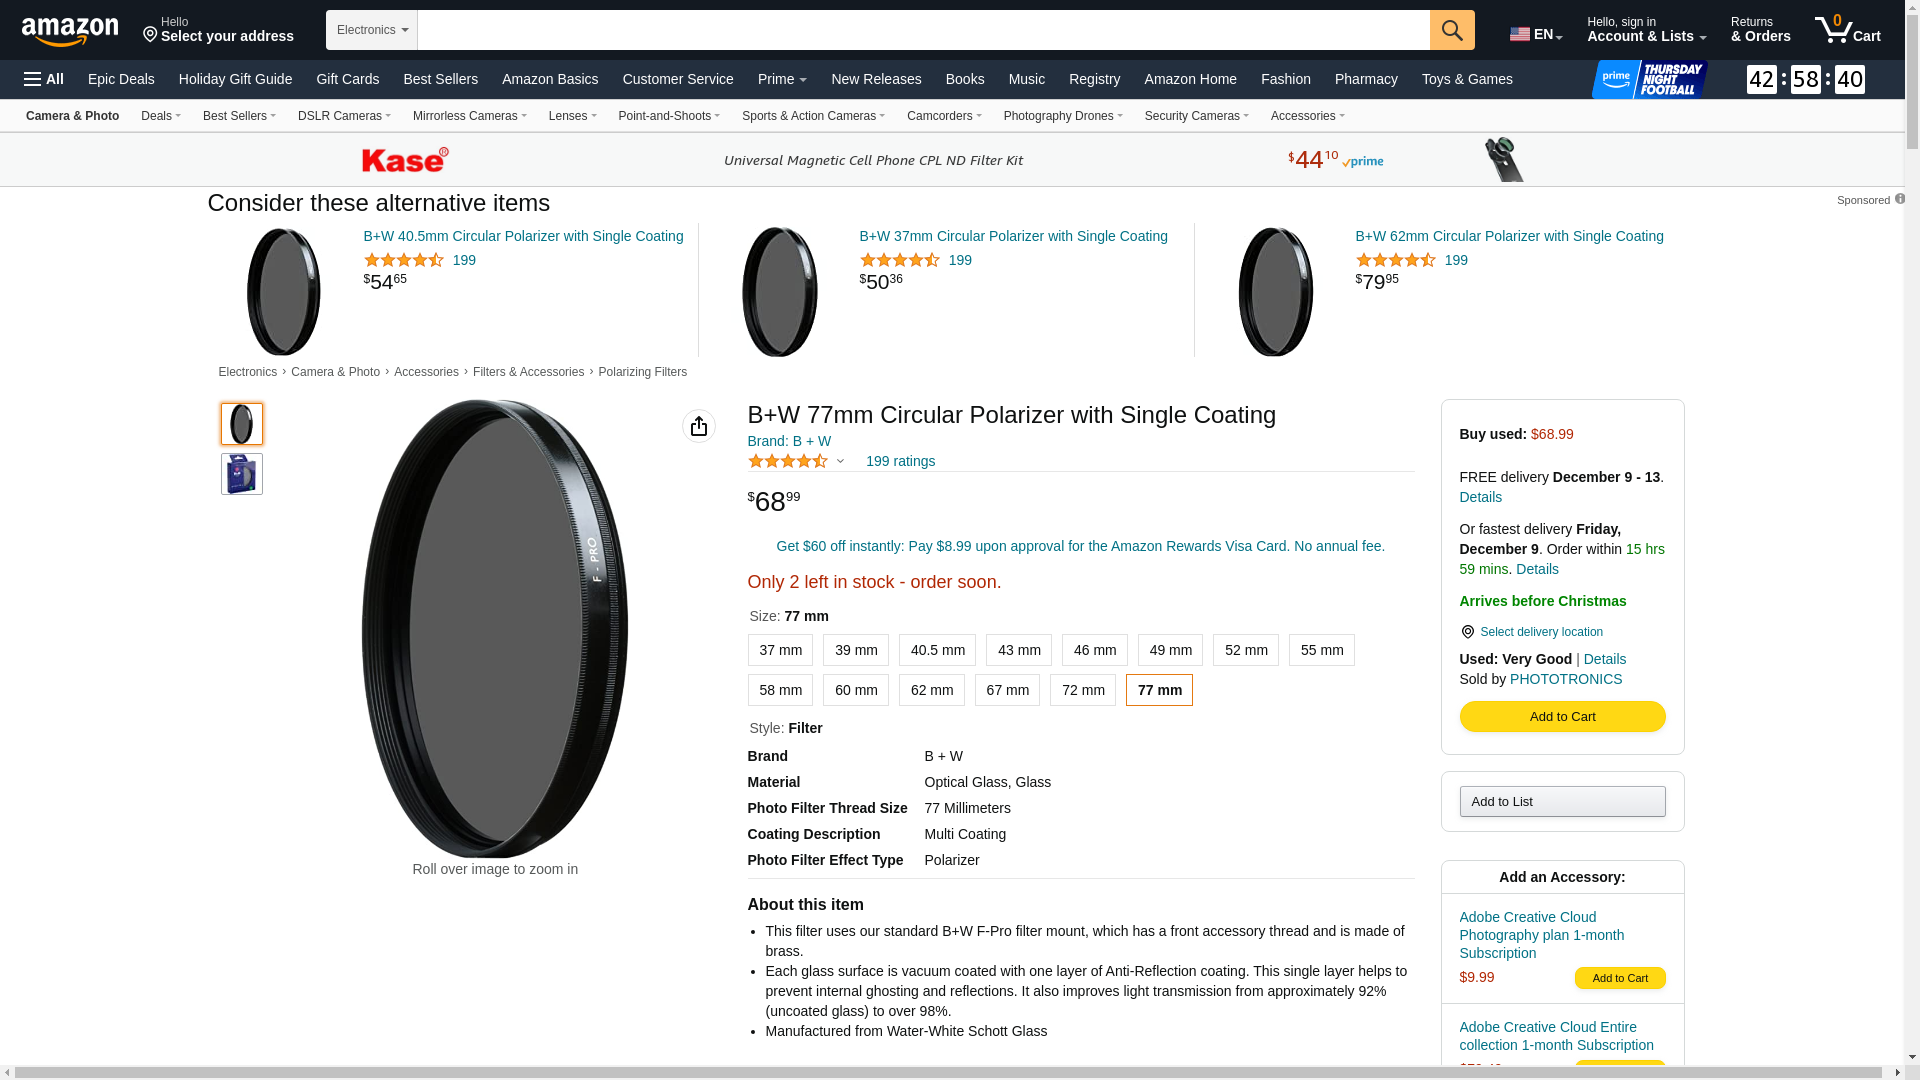1920x1080 pixels.
Task: Select the second product thumbnail image
Action: click(242, 474)
